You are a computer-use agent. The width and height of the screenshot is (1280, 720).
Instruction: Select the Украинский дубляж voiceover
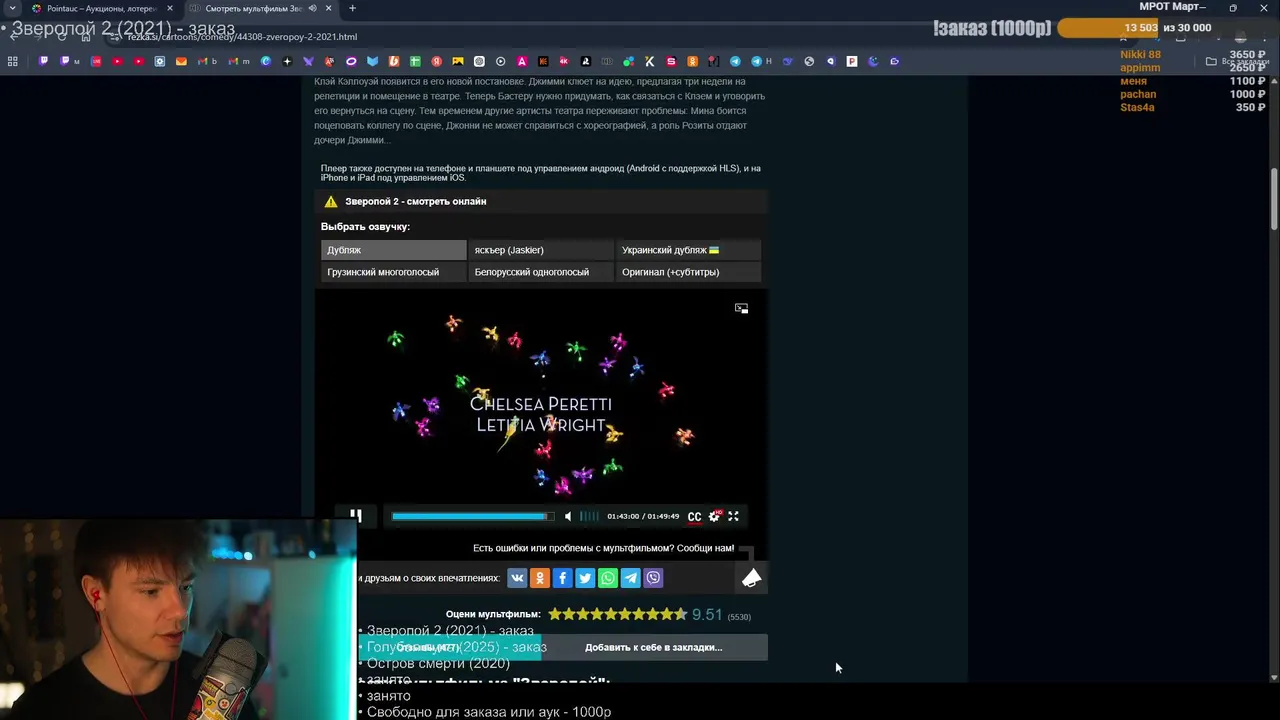[x=688, y=250]
